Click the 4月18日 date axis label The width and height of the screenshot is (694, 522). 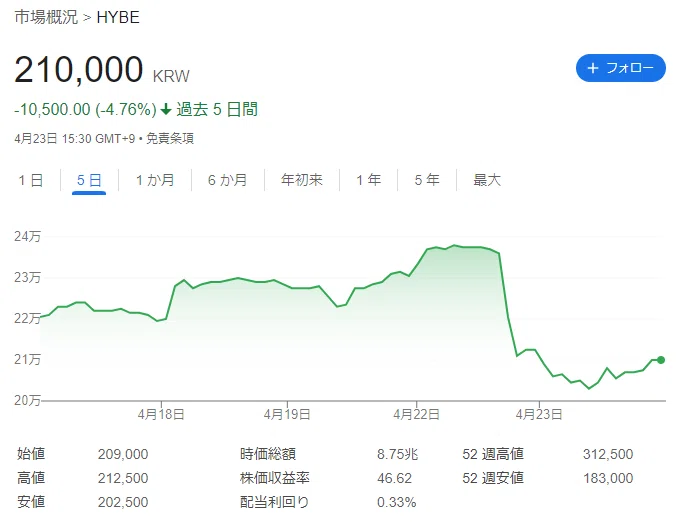coord(161,414)
